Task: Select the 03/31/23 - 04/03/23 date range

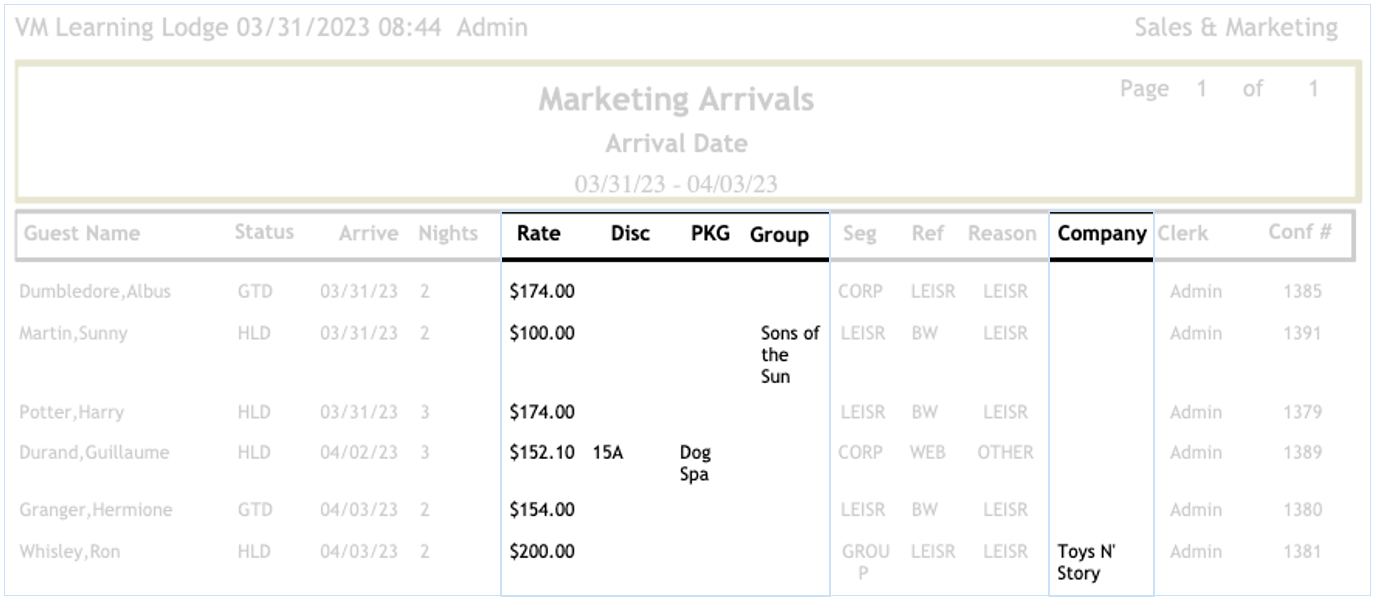Action: pos(676,184)
